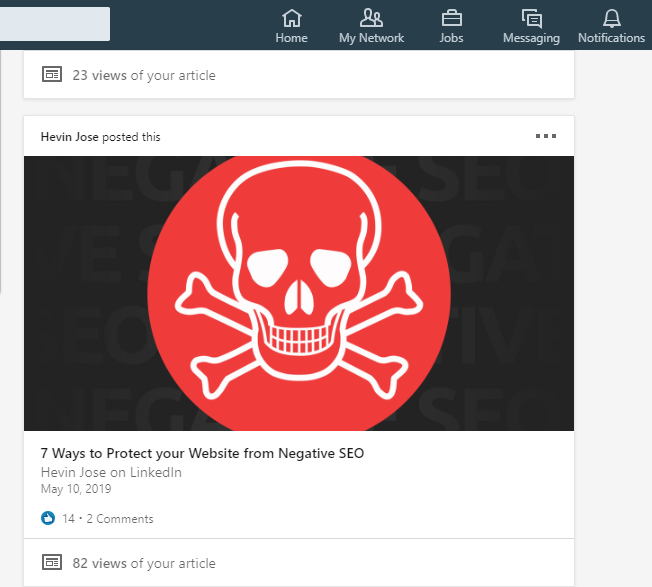Open My Network people icon
This screenshot has height=587, width=652.
[371, 17]
